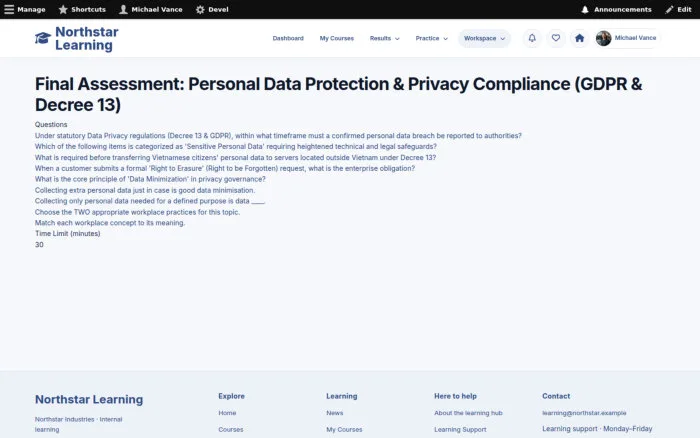This screenshot has height=438, width=700.
Task: Click the Time Limit (minutes) label
Action: coord(67,234)
